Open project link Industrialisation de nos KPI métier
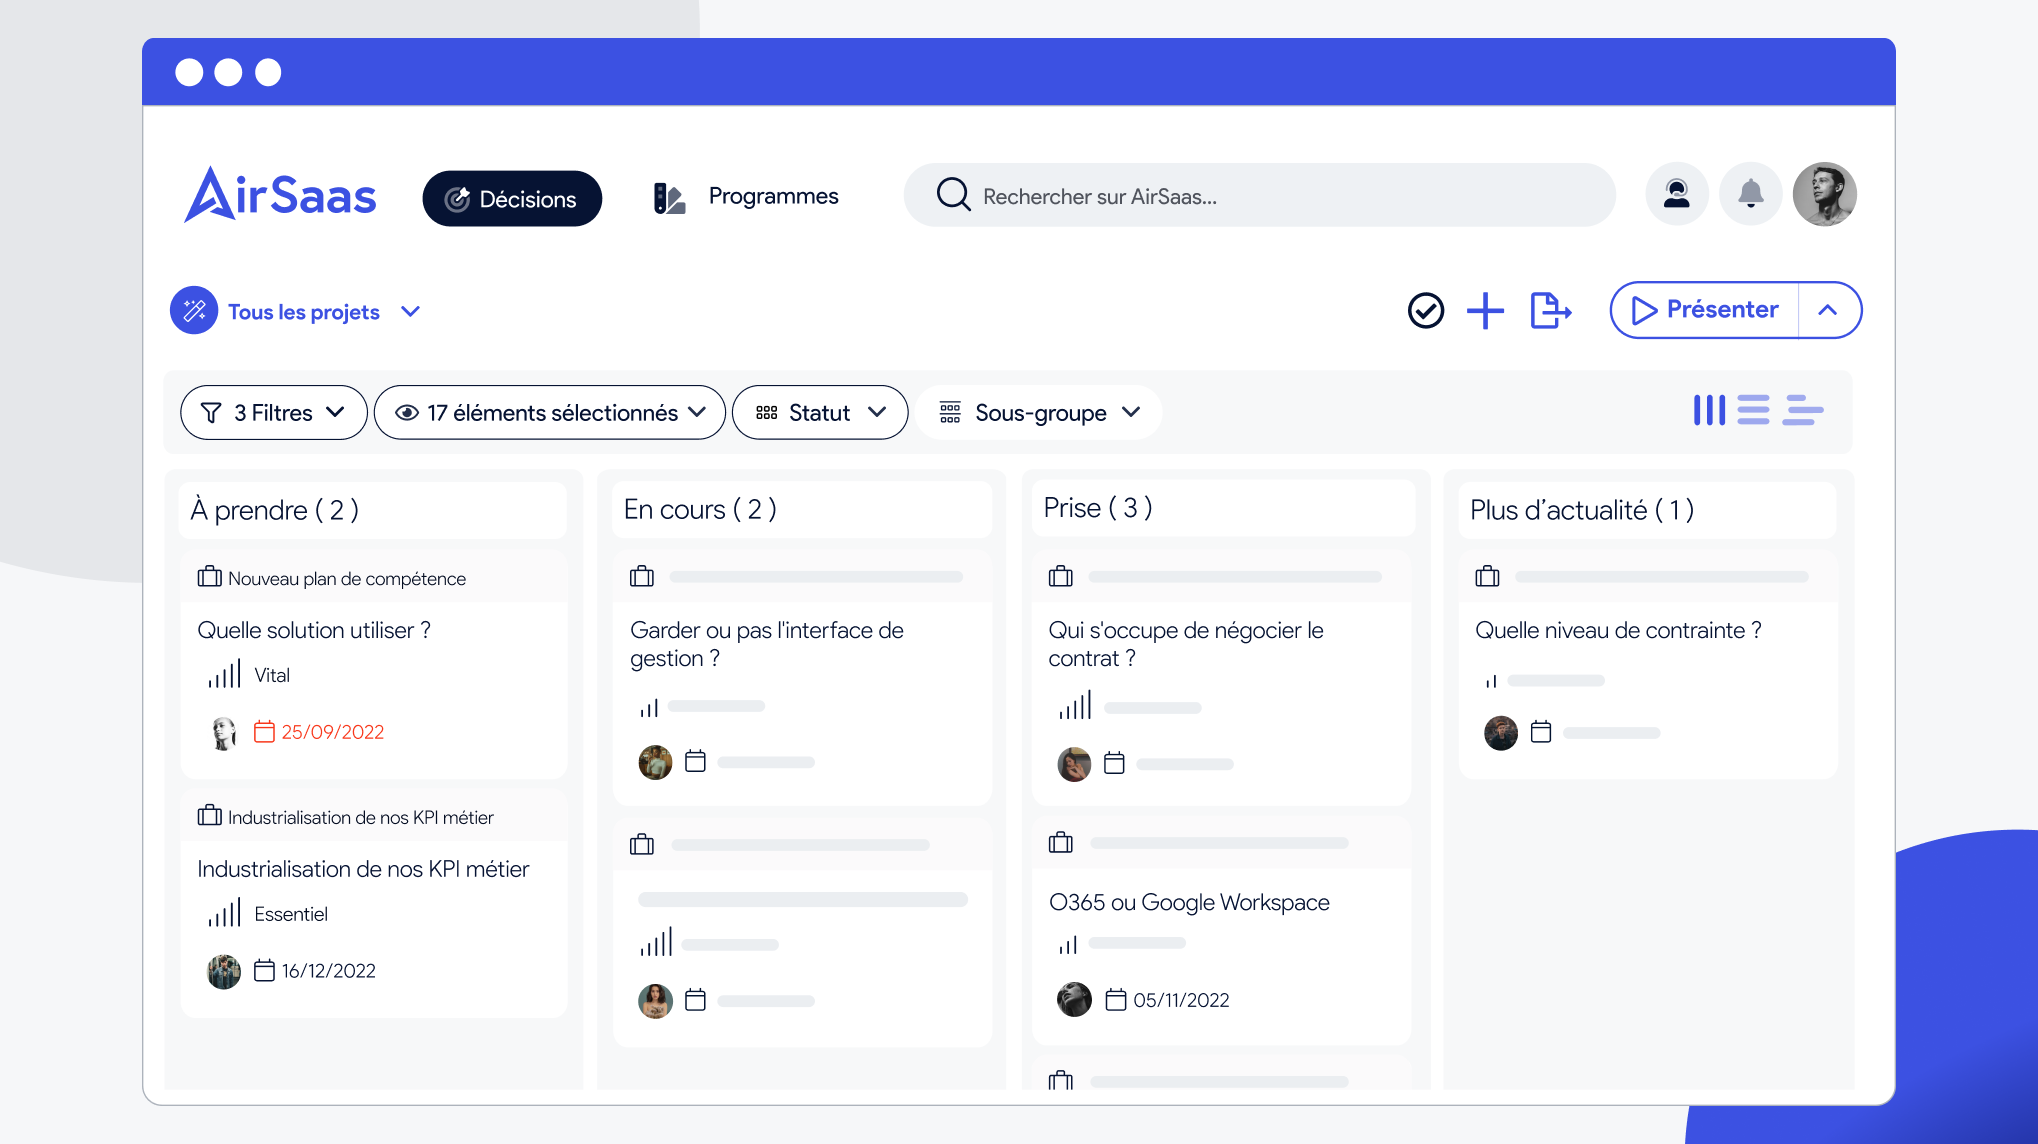2038x1144 pixels. (360, 817)
